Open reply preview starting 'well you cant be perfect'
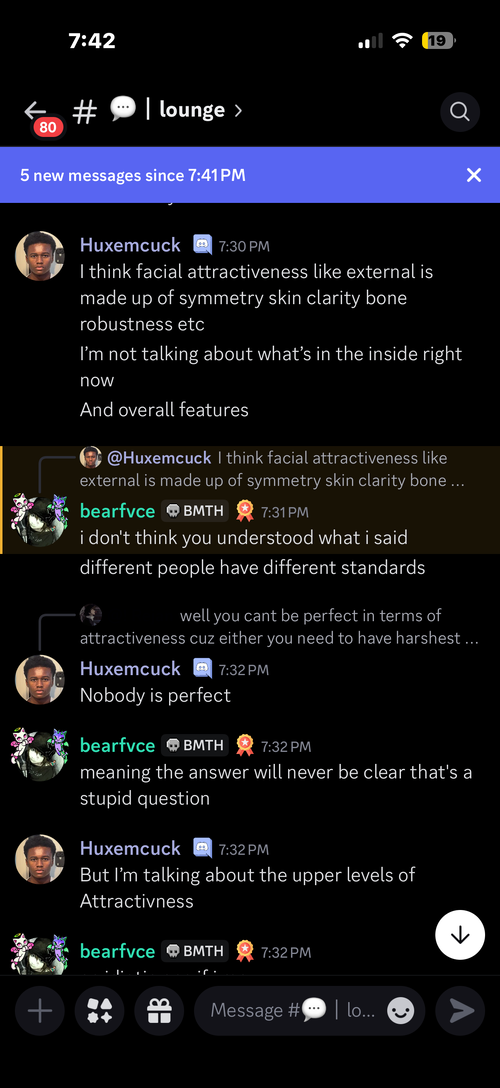Viewport: 500px width, 1088px height. (279, 627)
